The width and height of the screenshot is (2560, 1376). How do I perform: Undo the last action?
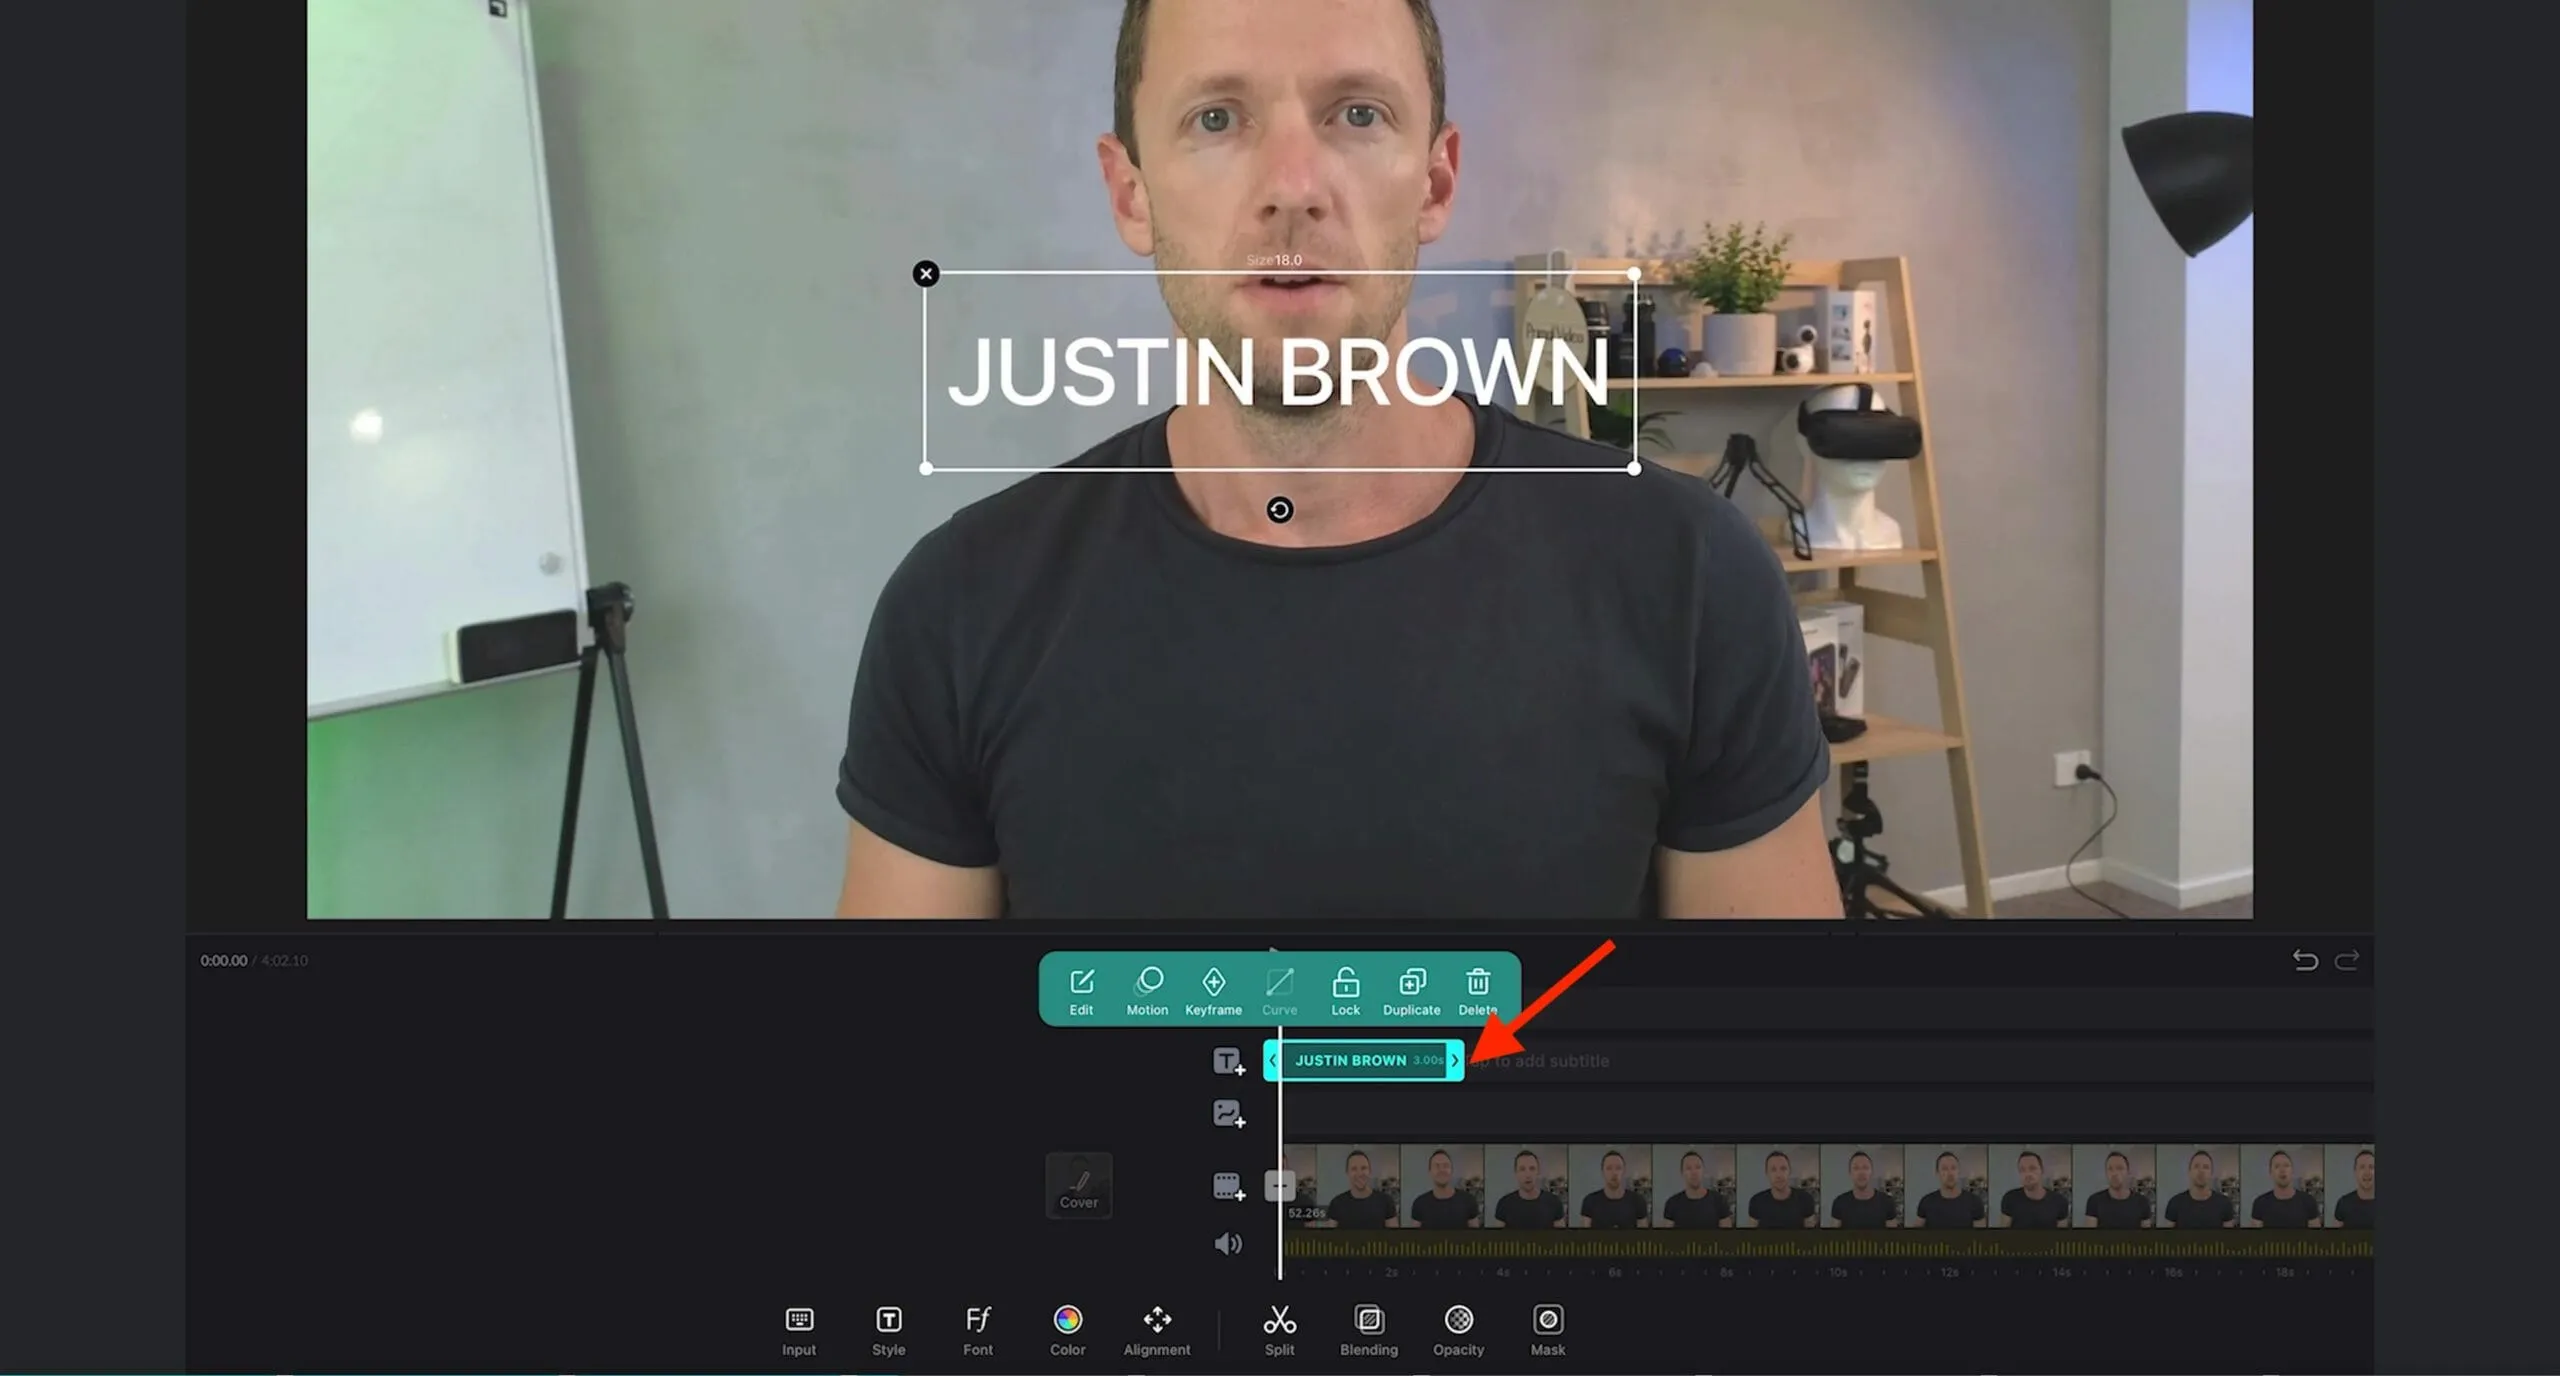pyautogui.click(x=2304, y=960)
